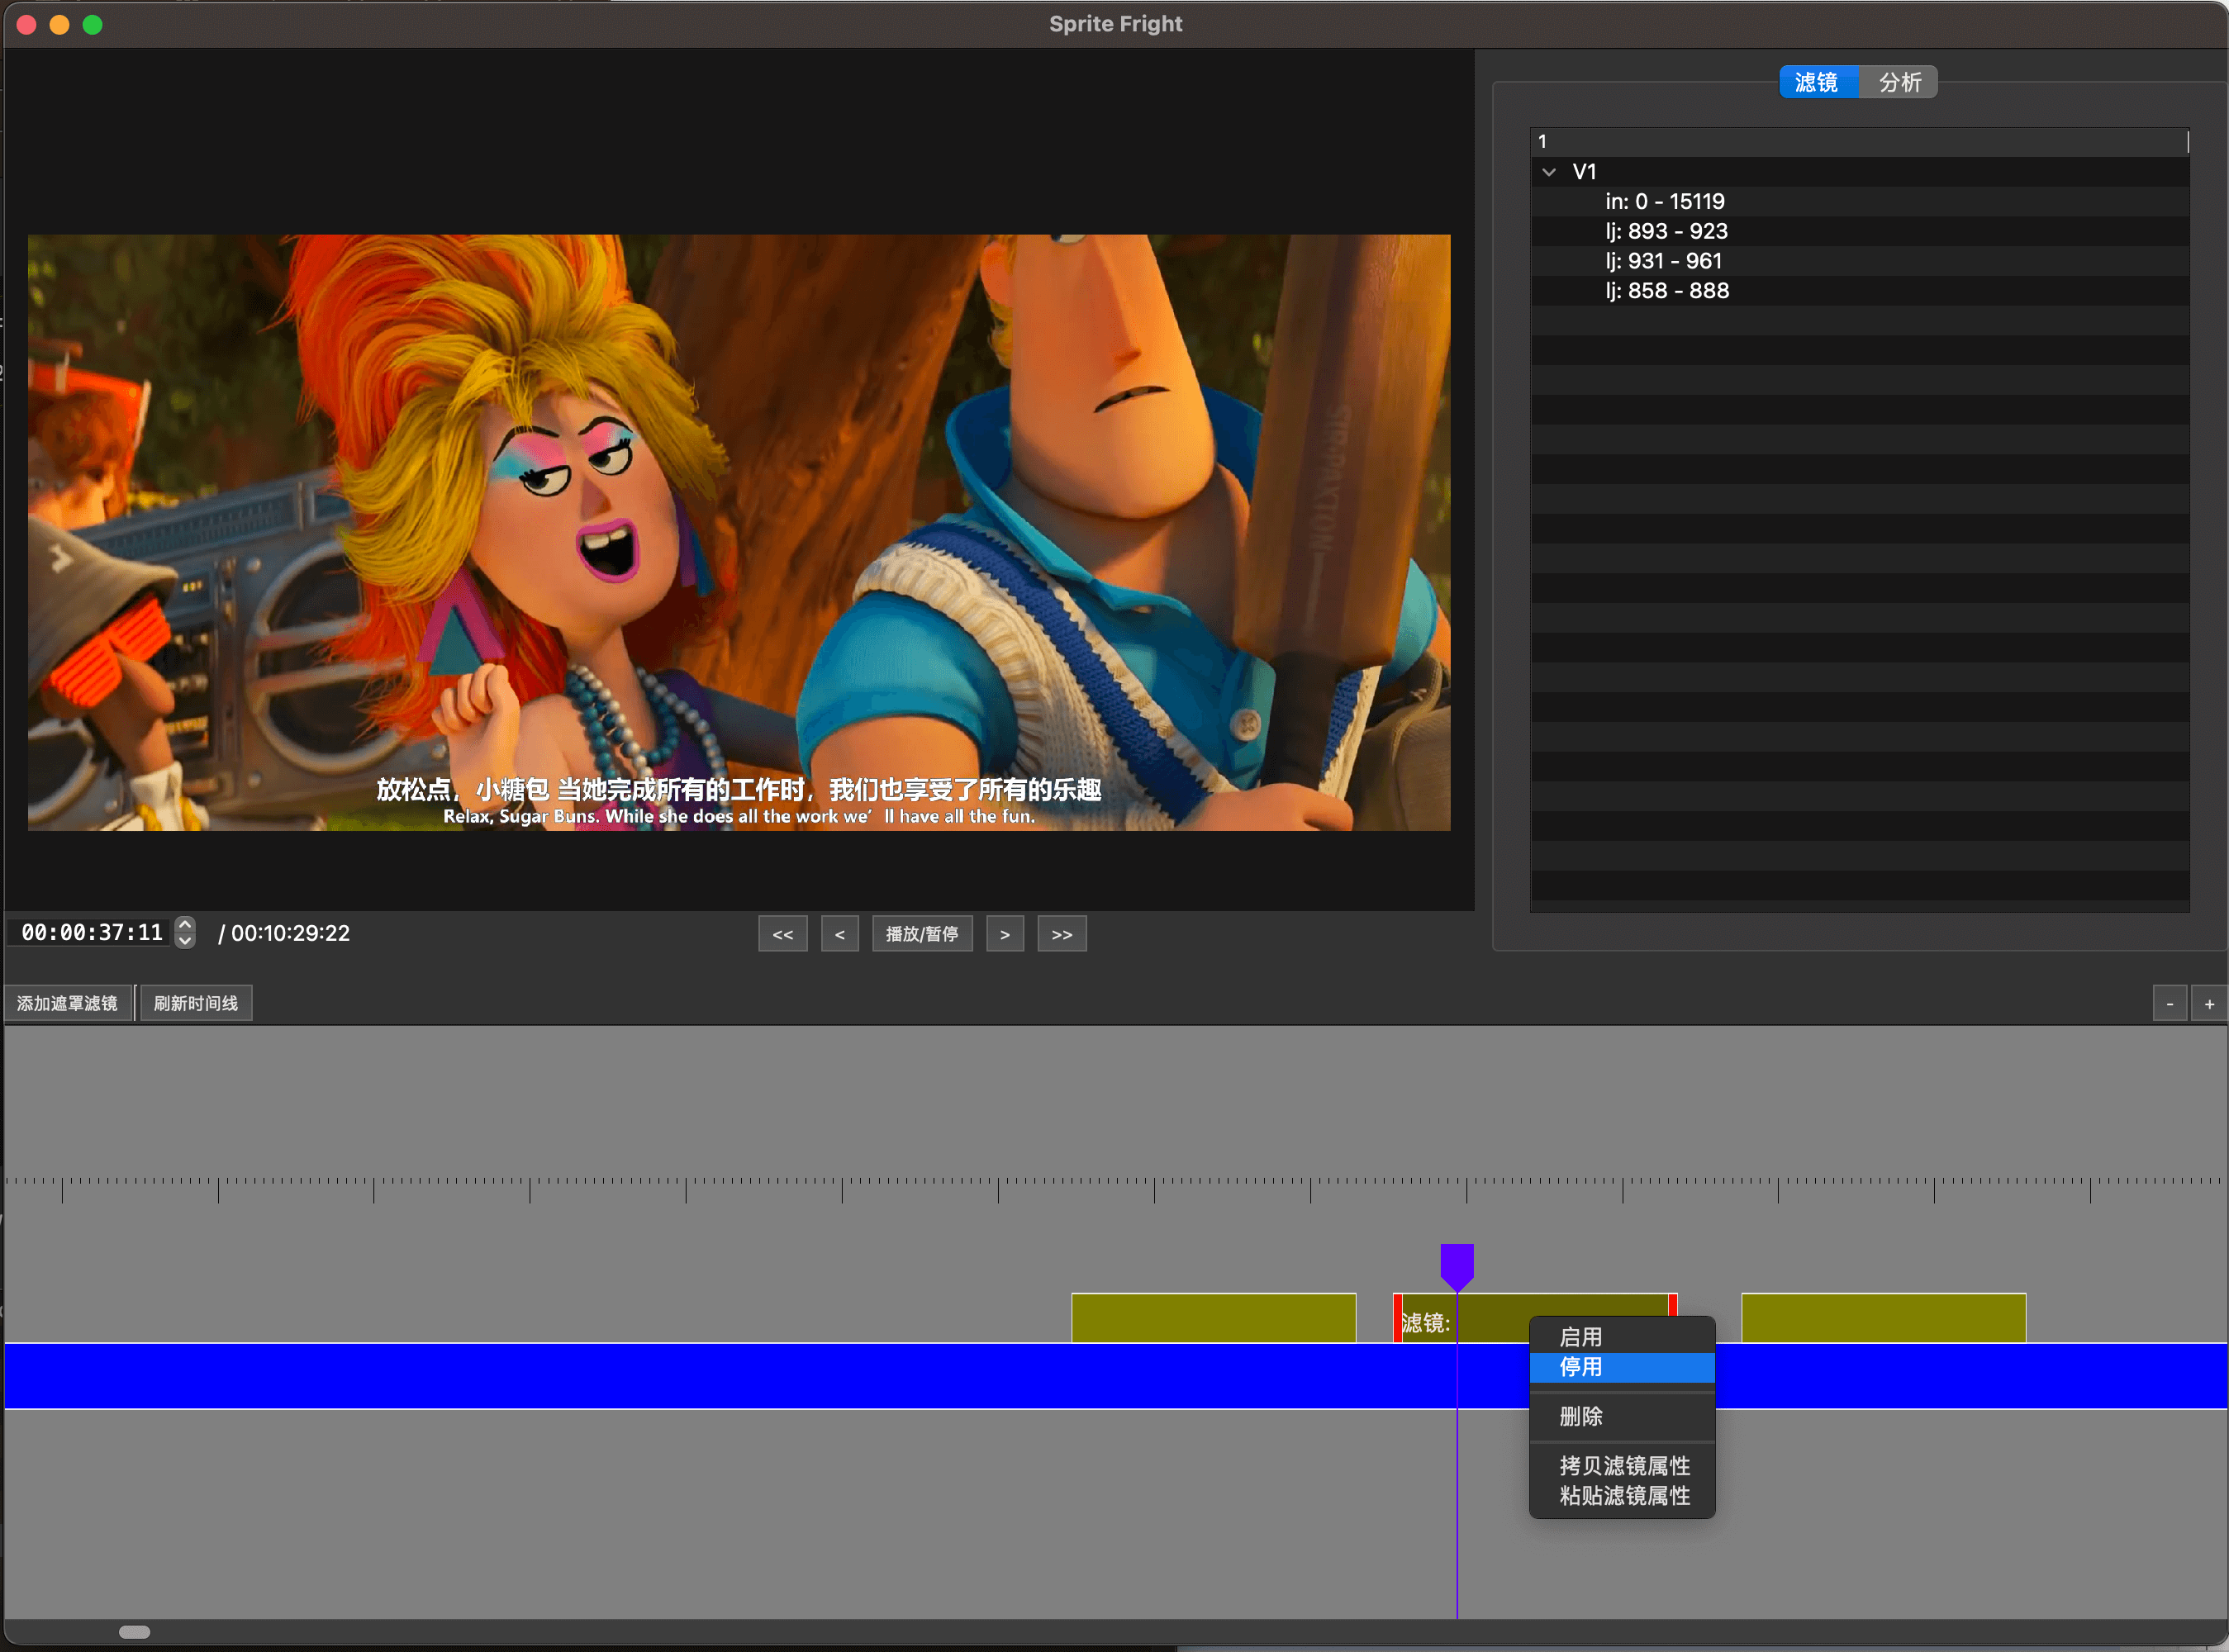Switch to the 滤镜 tab
Image resolution: width=2229 pixels, height=1652 pixels.
1817,82
